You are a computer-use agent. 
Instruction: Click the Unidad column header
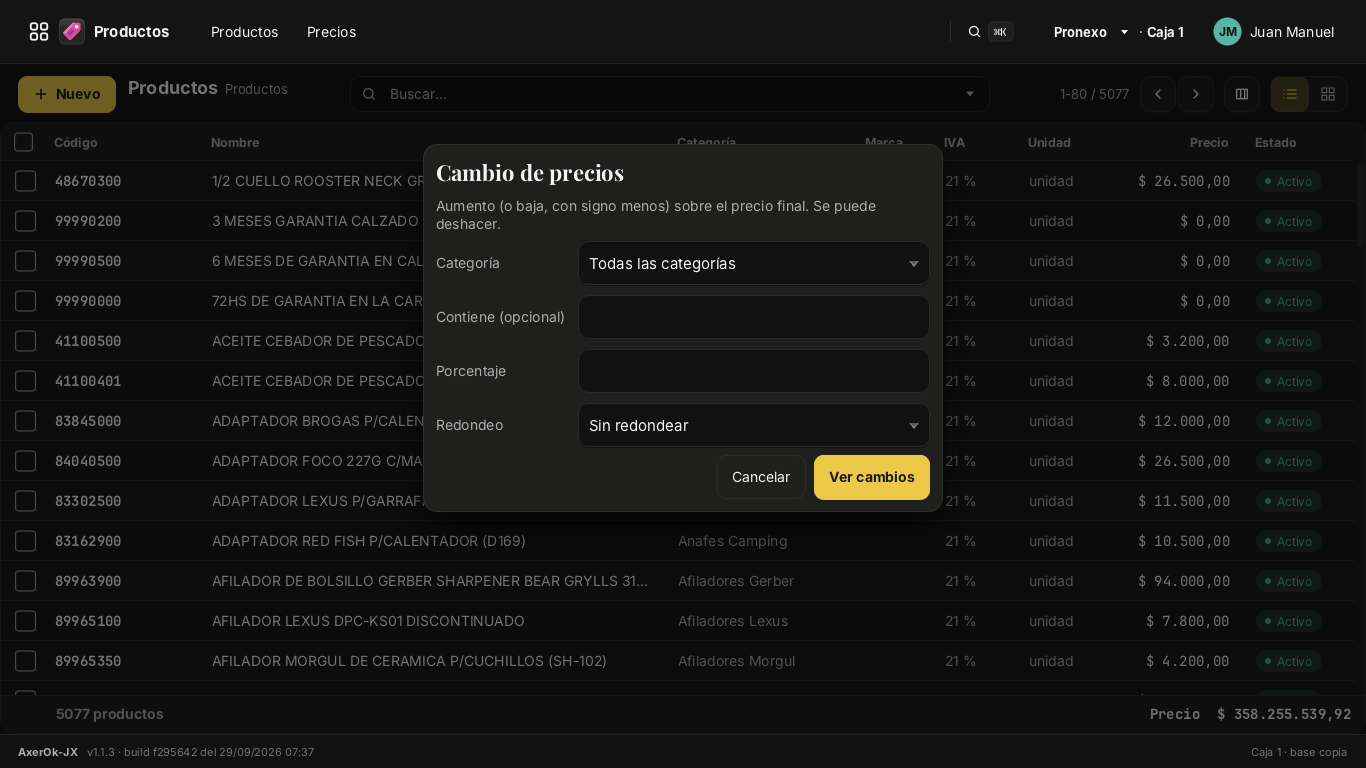(1049, 143)
